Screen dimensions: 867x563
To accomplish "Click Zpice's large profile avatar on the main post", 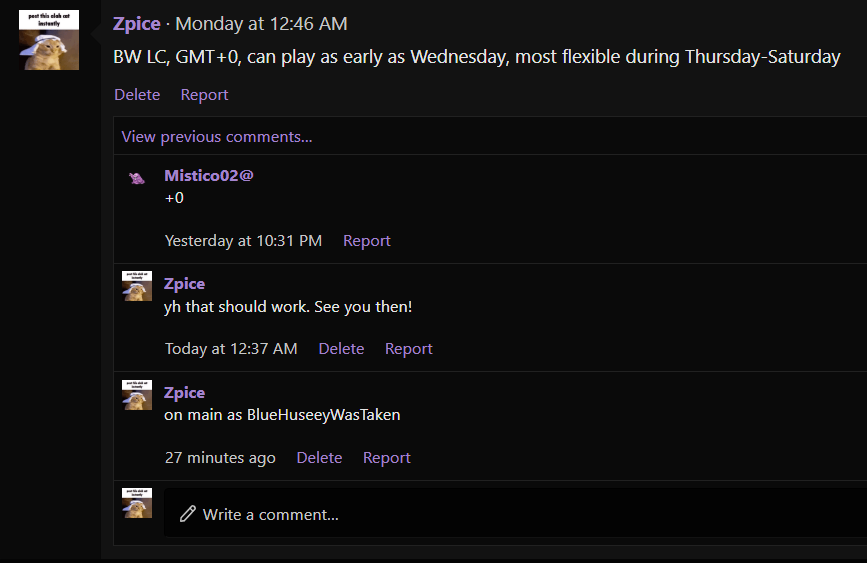I will (x=49, y=40).
